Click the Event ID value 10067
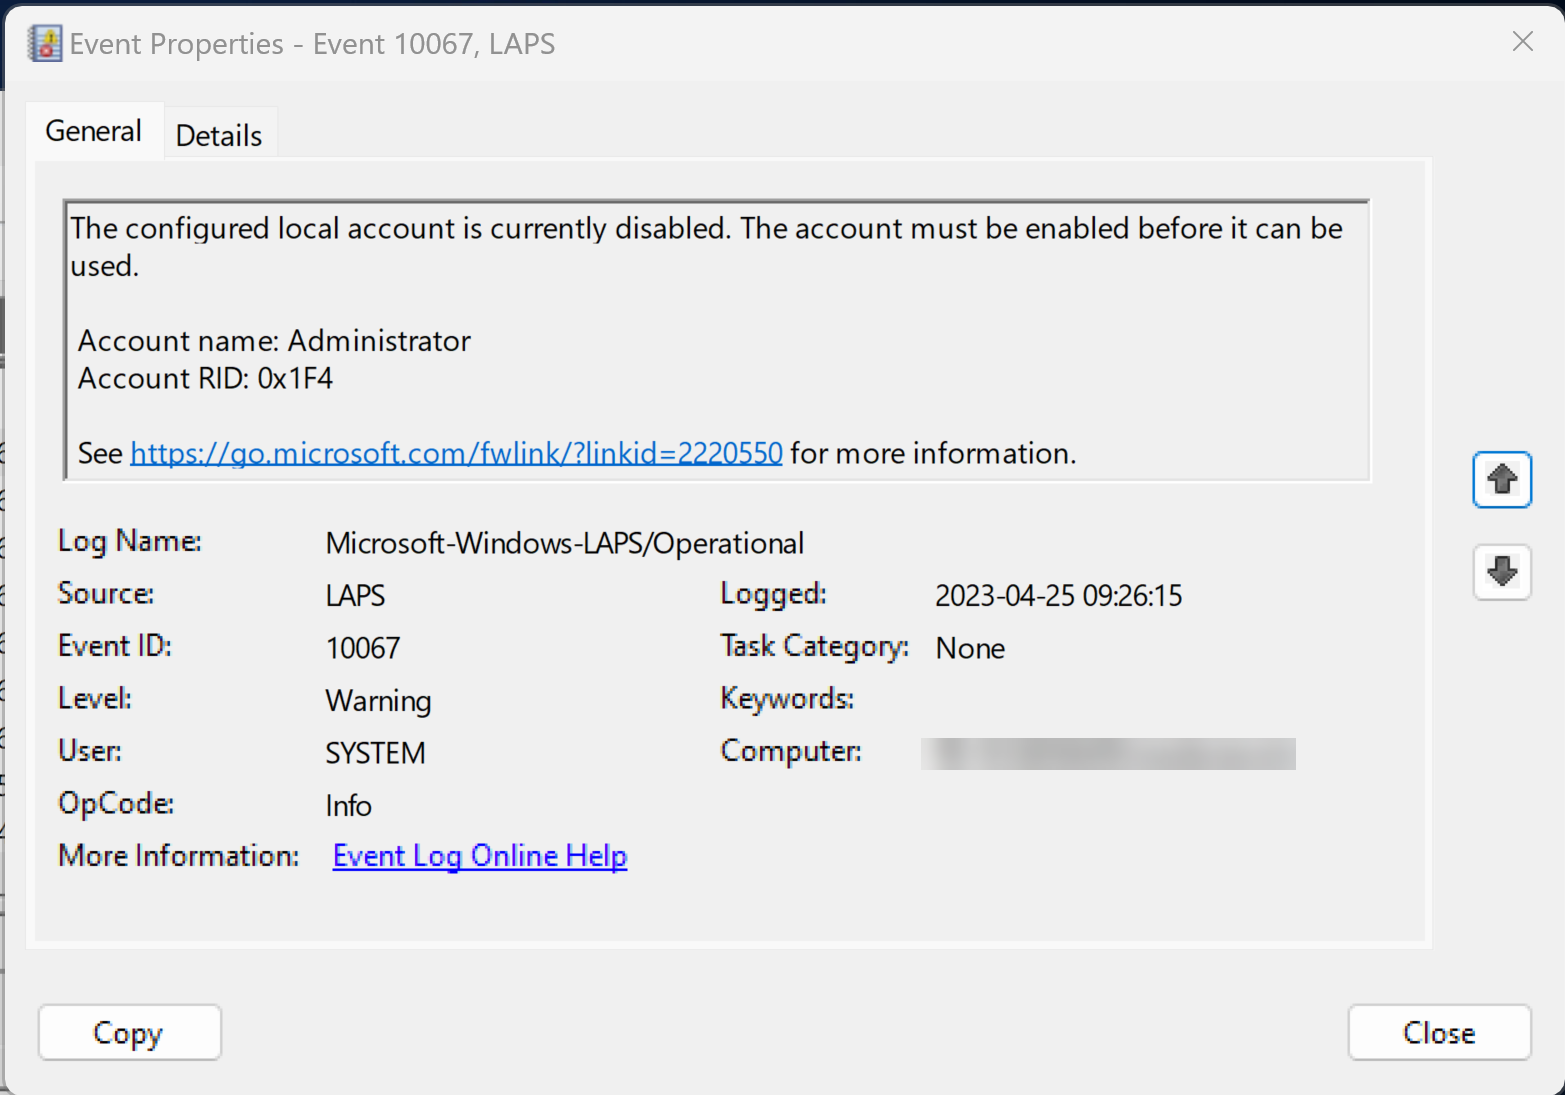 pos(363,648)
